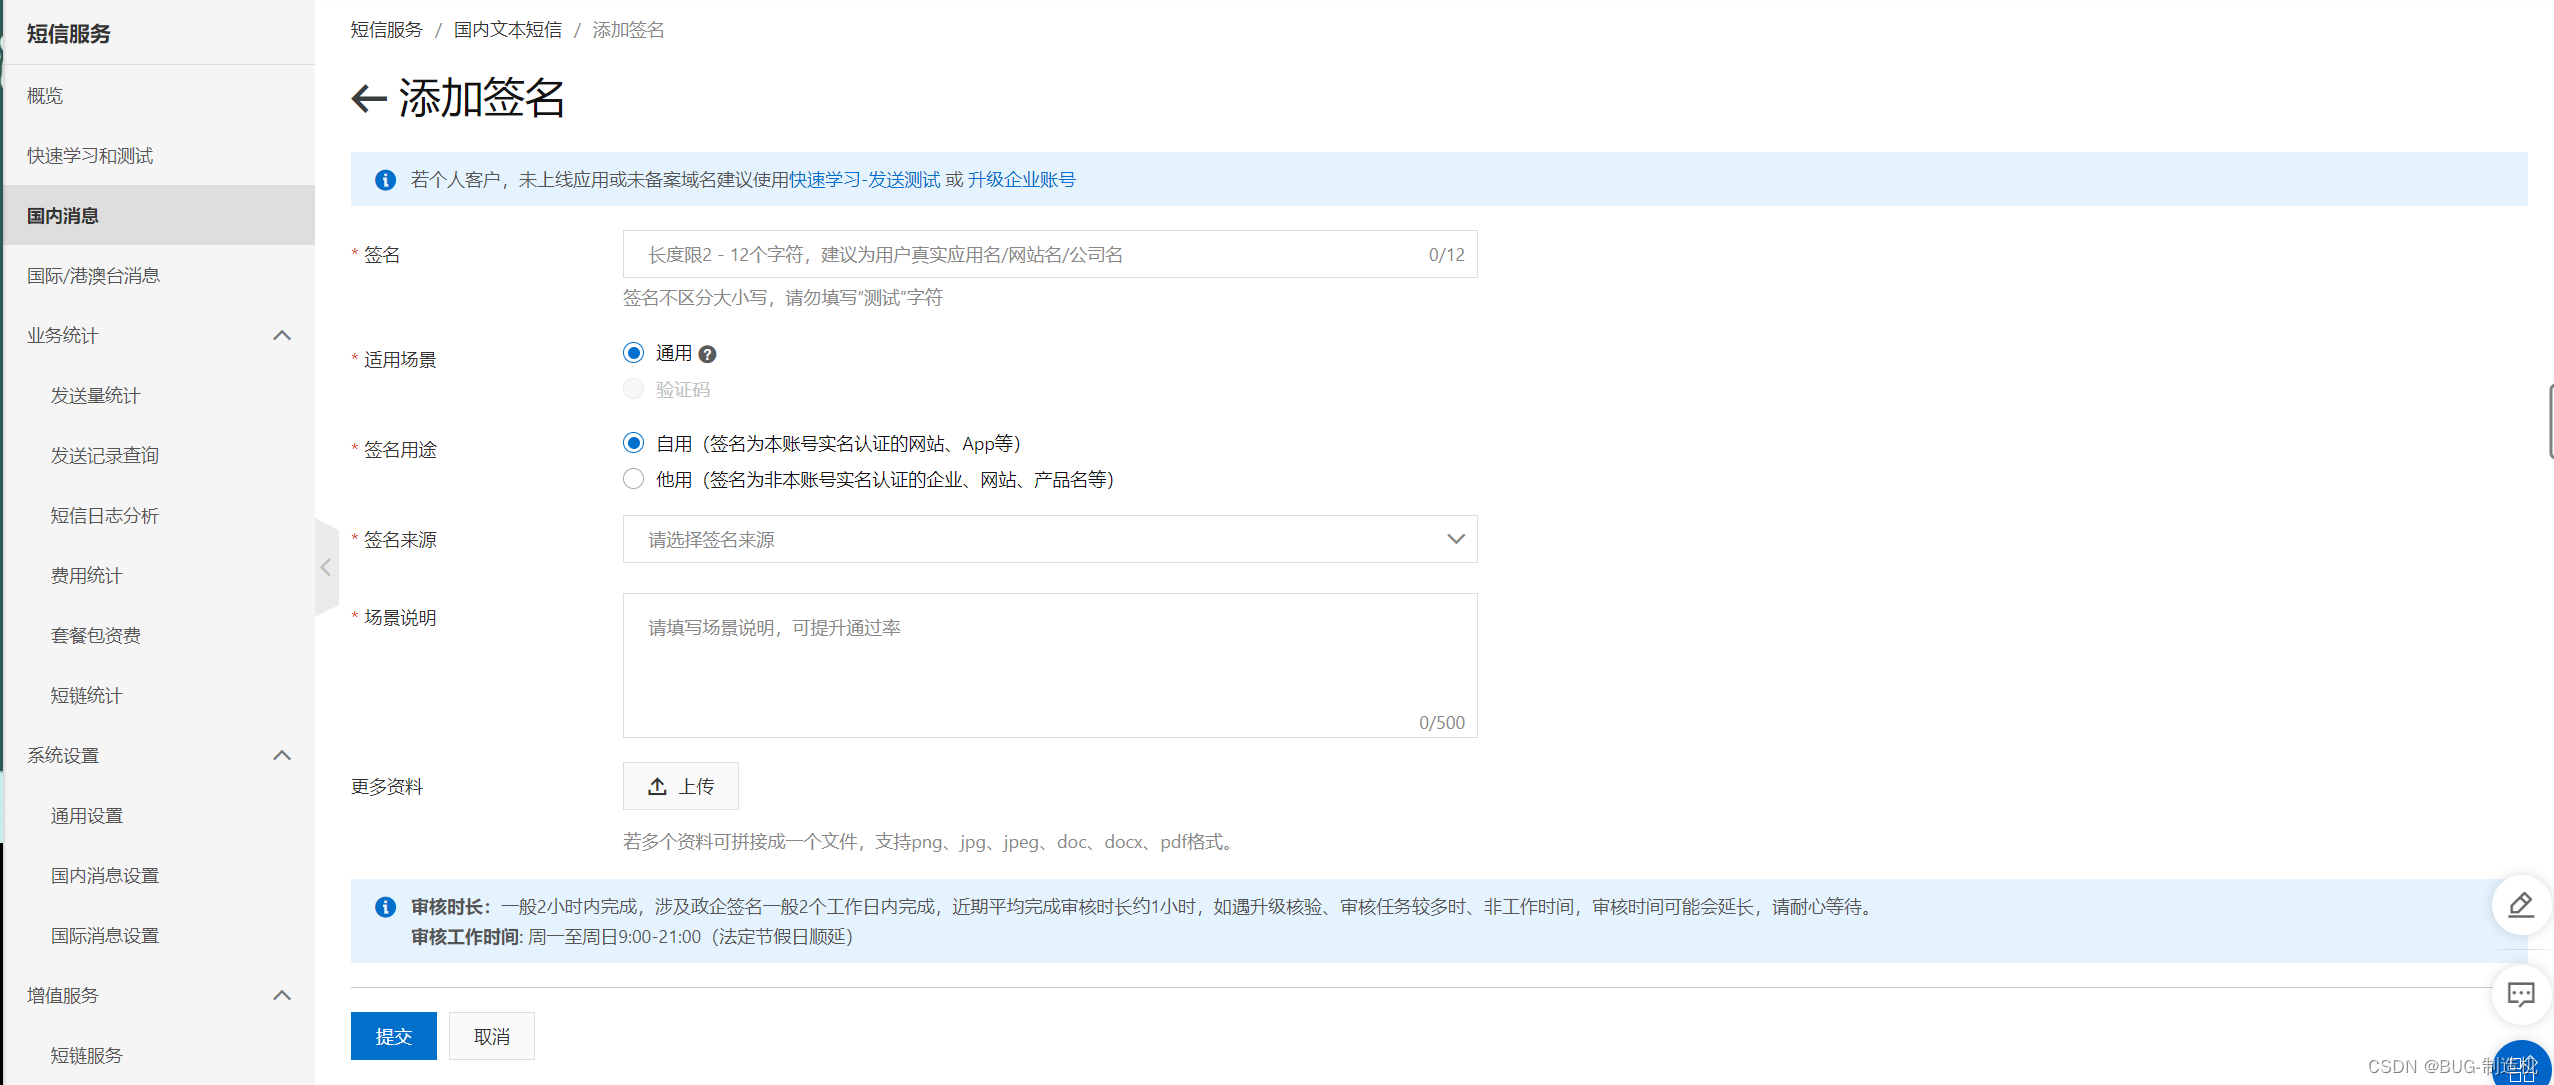2554x1085 pixels.
Task: Collapse the 系统设置 sidebar section
Action: (x=282, y=755)
